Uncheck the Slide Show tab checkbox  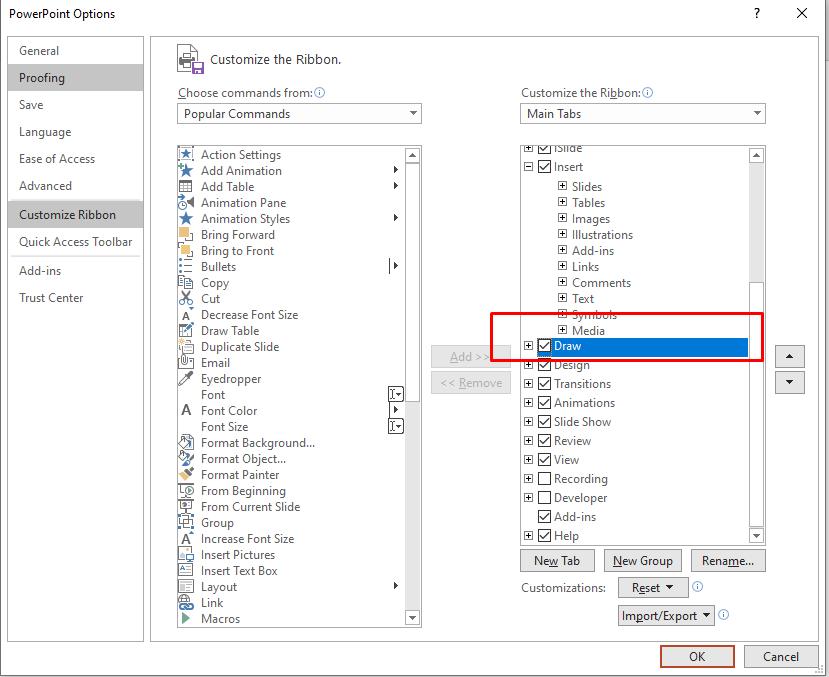click(544, 422)
